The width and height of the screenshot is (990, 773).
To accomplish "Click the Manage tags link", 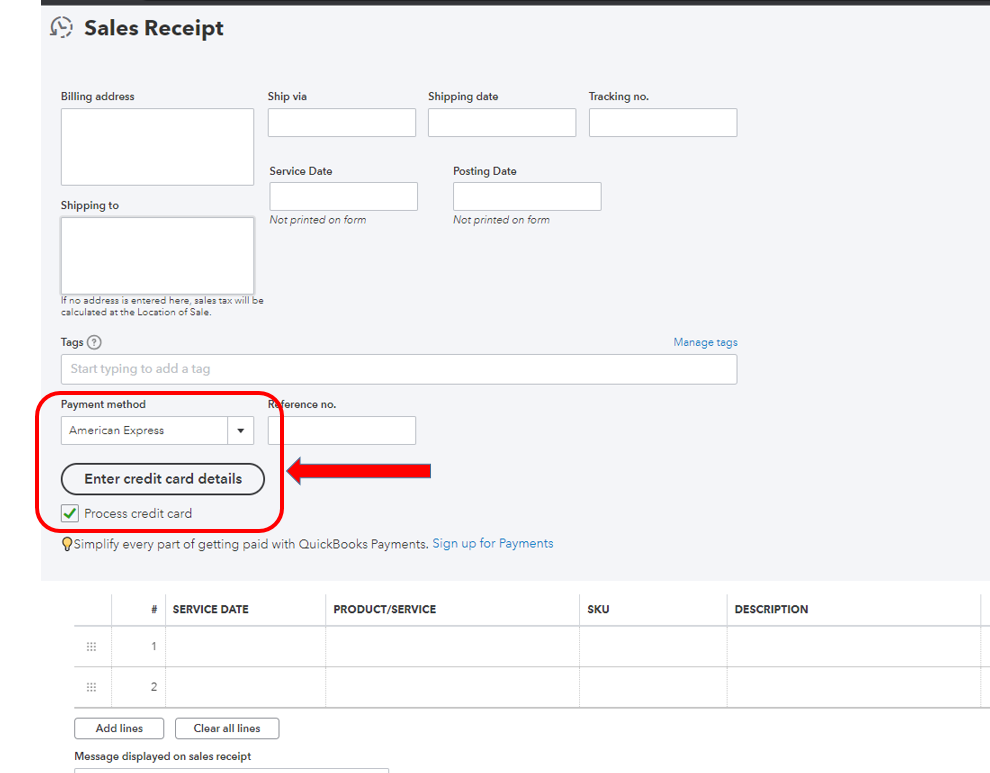I will click(x=705, y=342).
